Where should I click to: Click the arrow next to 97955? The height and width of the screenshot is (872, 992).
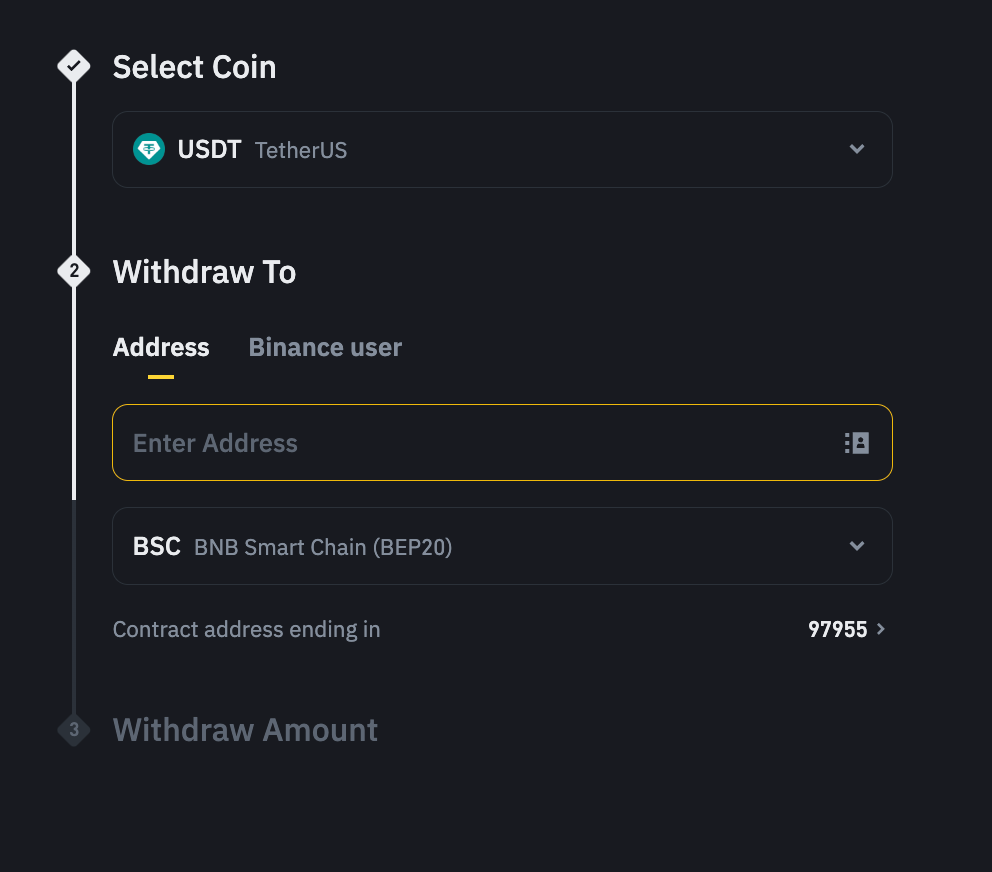tap(881, 629)
